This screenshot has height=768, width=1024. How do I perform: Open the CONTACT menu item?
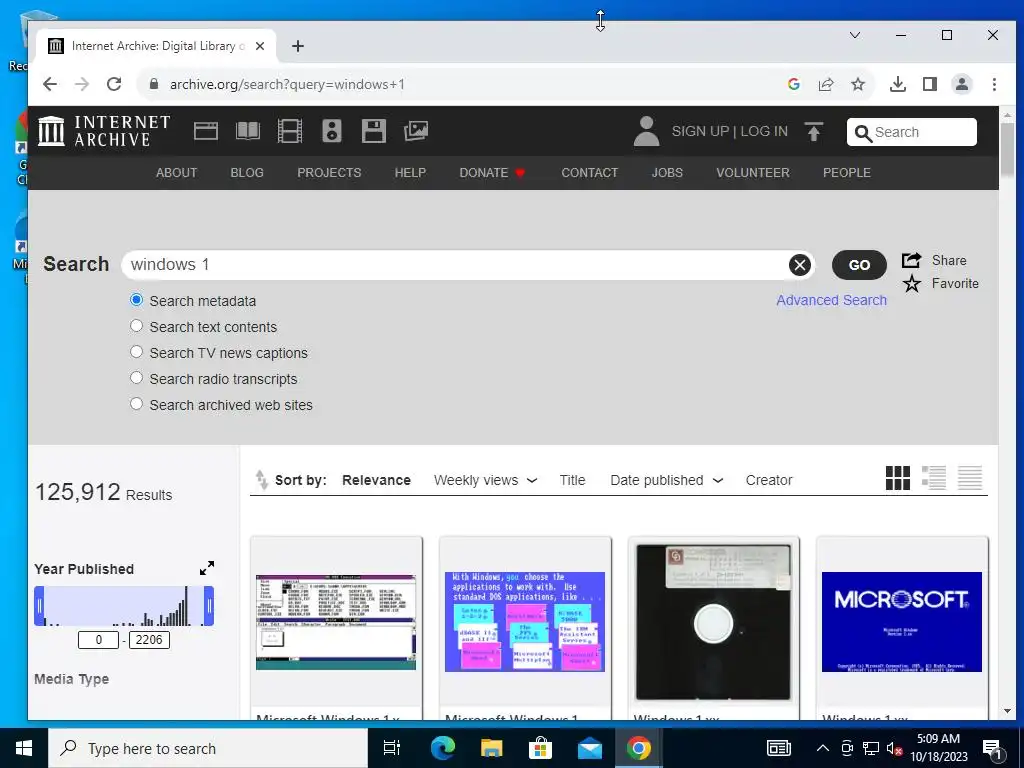click(x=590, y=172)
